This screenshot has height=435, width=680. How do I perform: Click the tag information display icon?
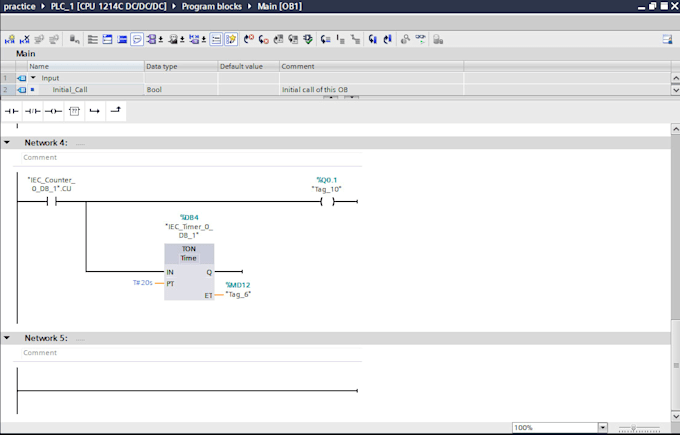pyautogui.click(x=175, y=40)
